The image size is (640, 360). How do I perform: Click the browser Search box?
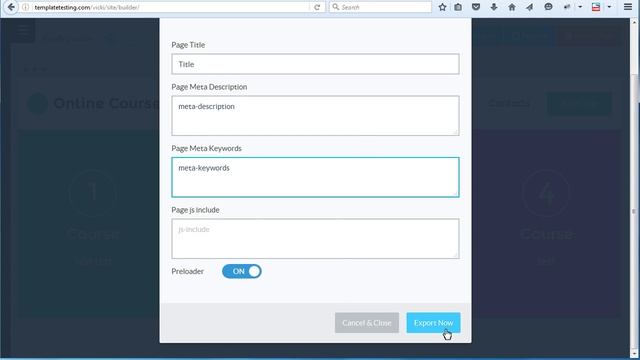point(380,7)
